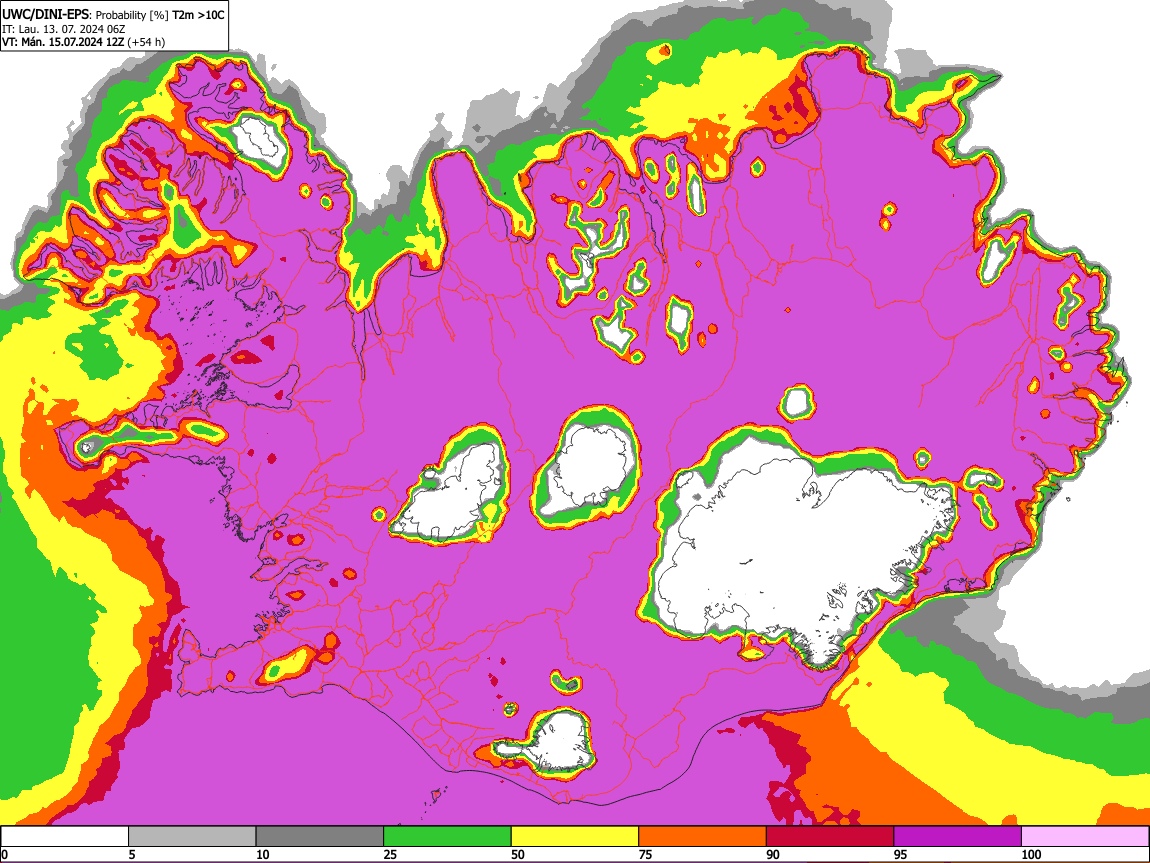Click the light gray 5–10% legend swatch

click(x=192, y=836)
